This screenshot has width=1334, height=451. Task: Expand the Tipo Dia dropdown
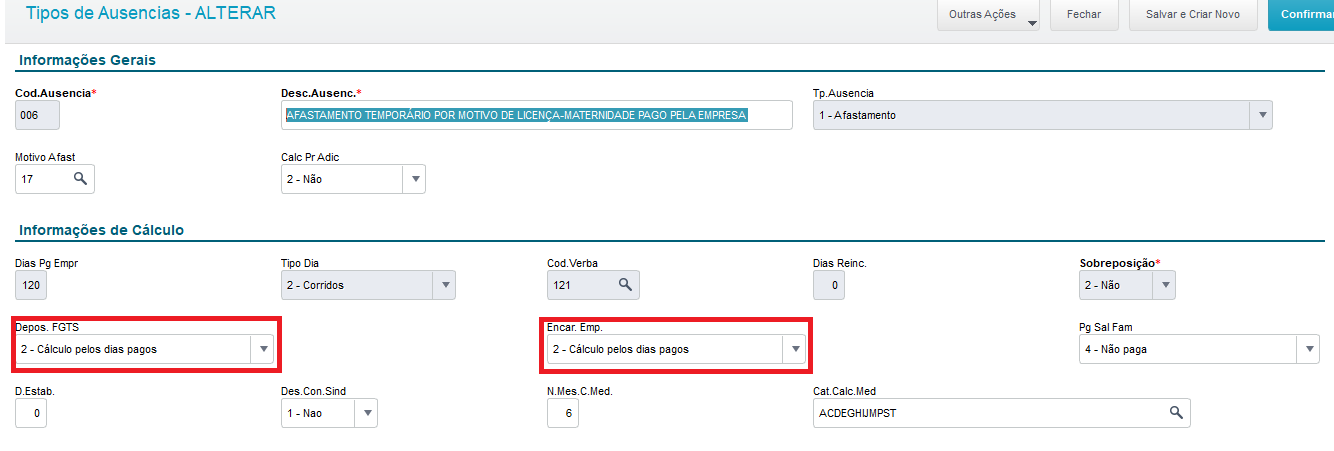(x=444, y=285)
